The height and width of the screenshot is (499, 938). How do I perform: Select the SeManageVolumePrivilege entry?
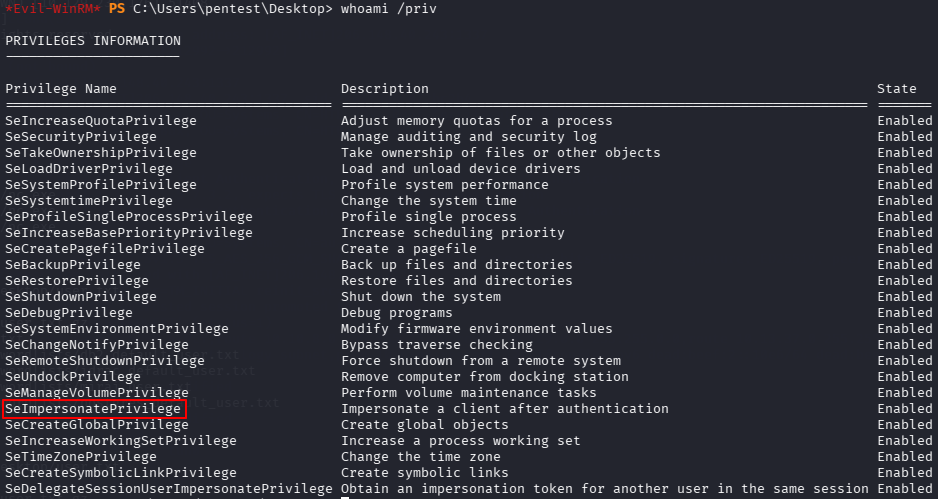(97, 392)
